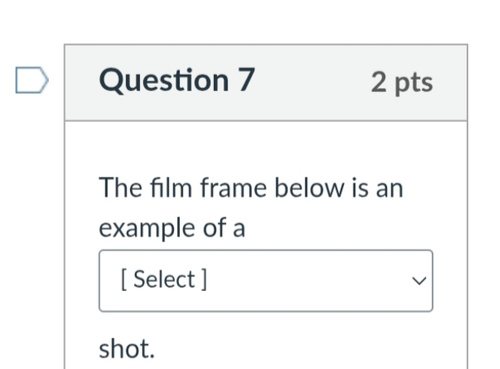Screen dimensions: 500x369
Task: Click the word 'film' in the prompt
Action: pos(171,188)
